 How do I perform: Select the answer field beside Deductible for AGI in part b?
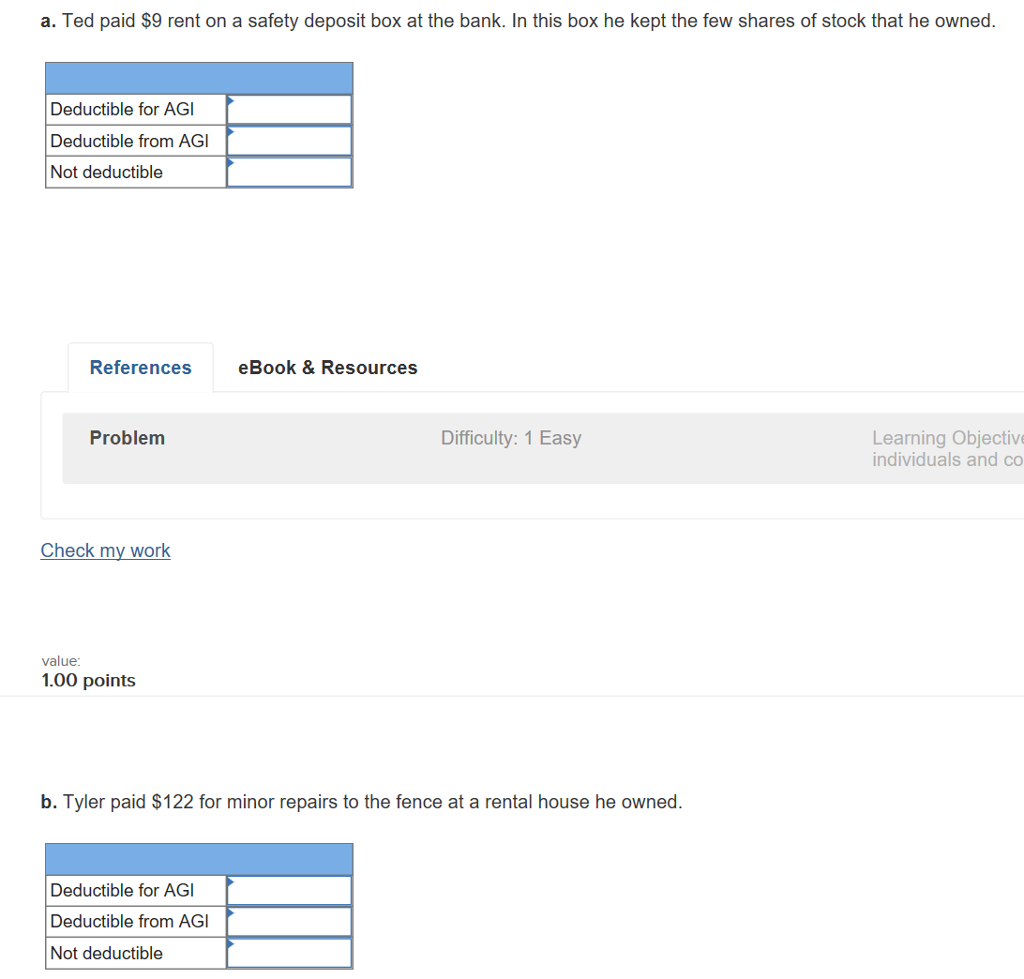[288, 890]
